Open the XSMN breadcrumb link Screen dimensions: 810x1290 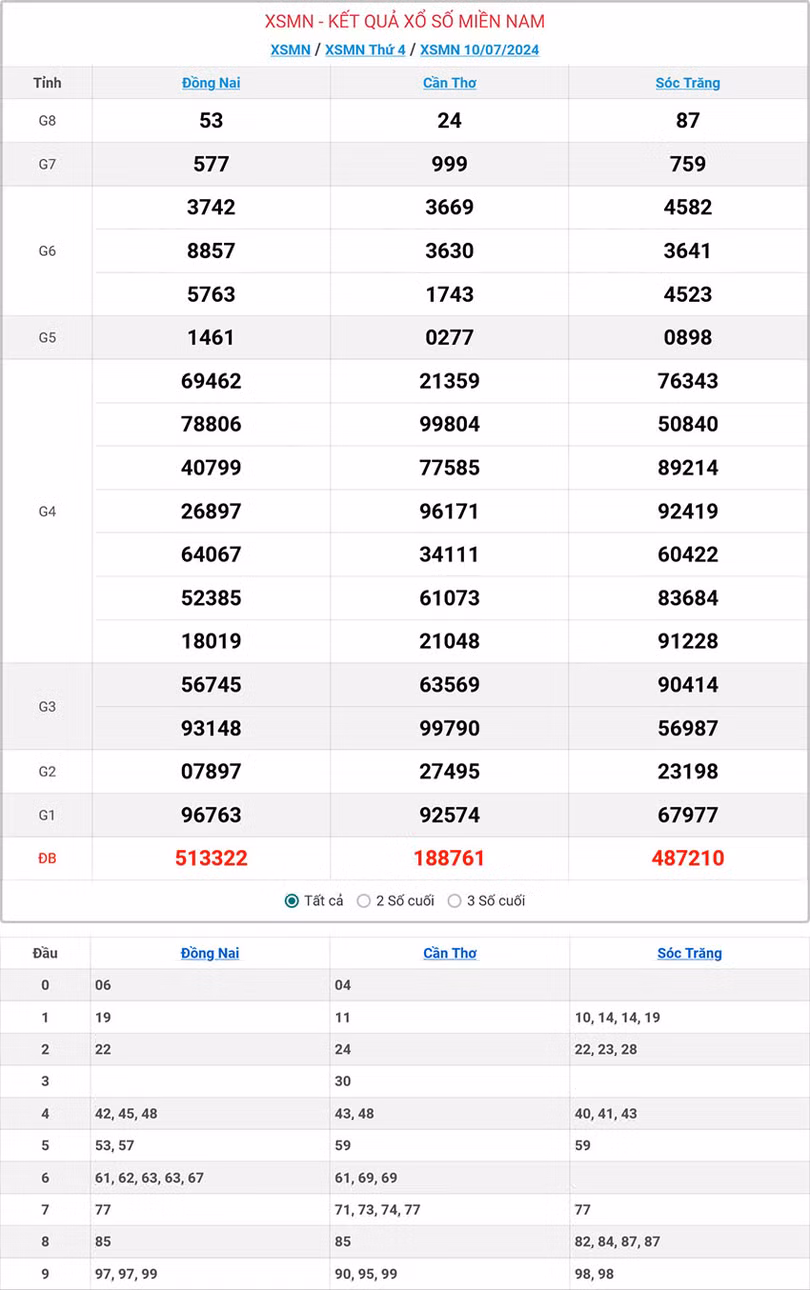(x=290, y=50)
